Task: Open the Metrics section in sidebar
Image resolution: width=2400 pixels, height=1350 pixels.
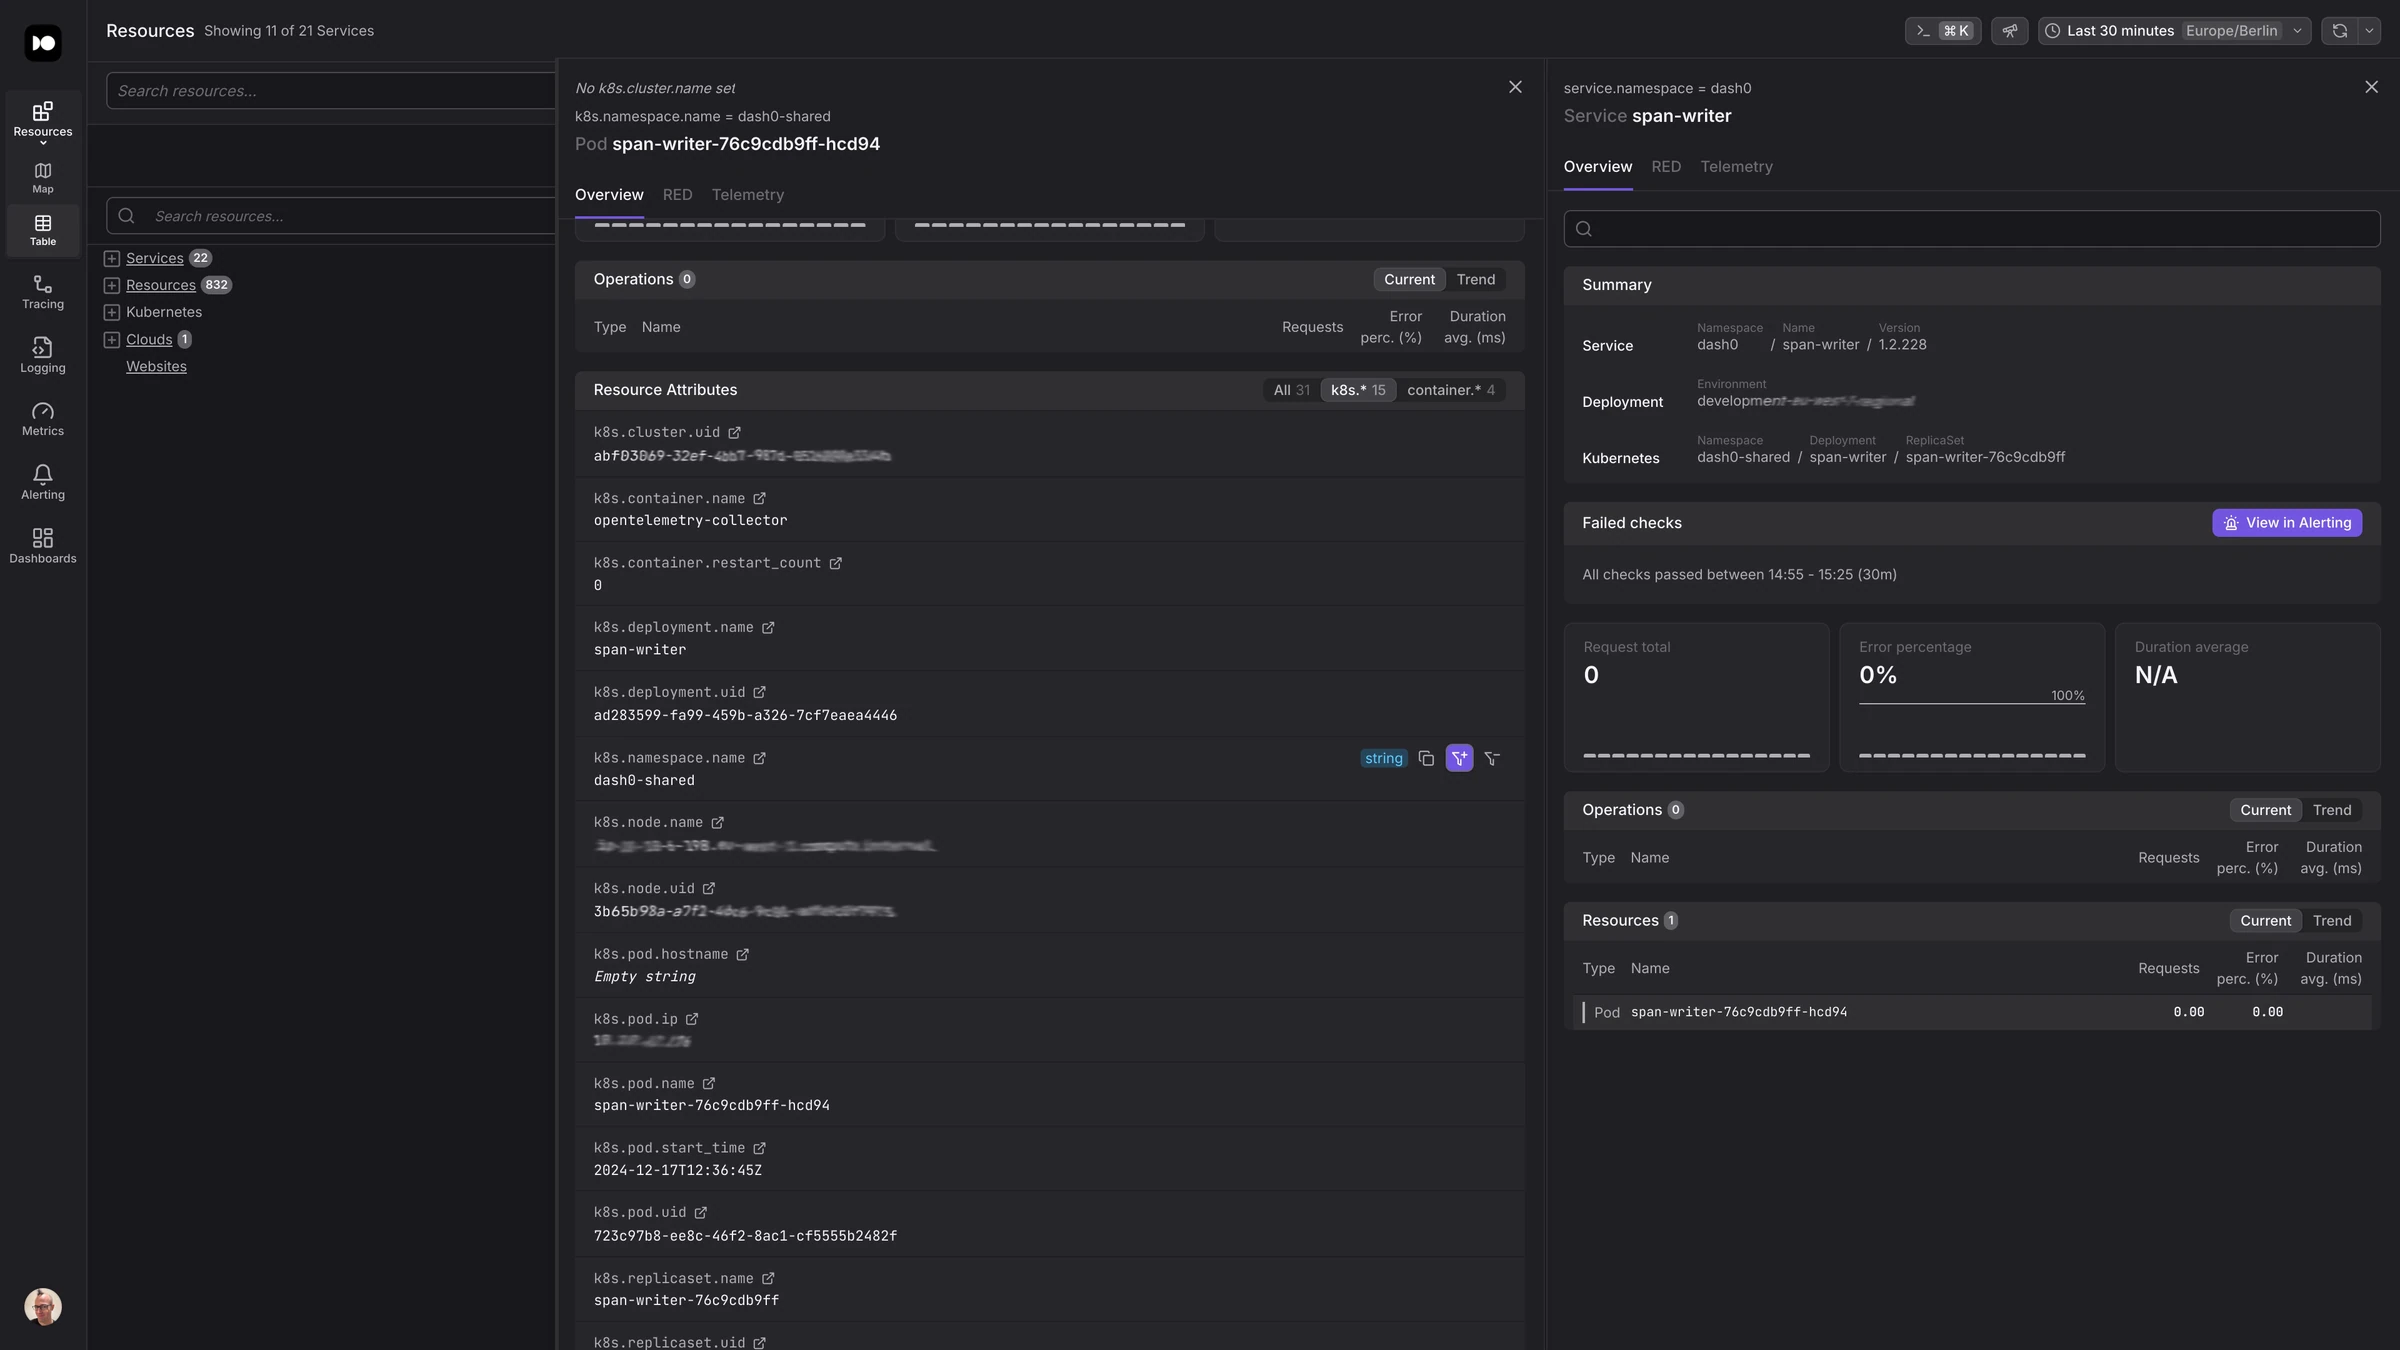Action: point(42,419)
